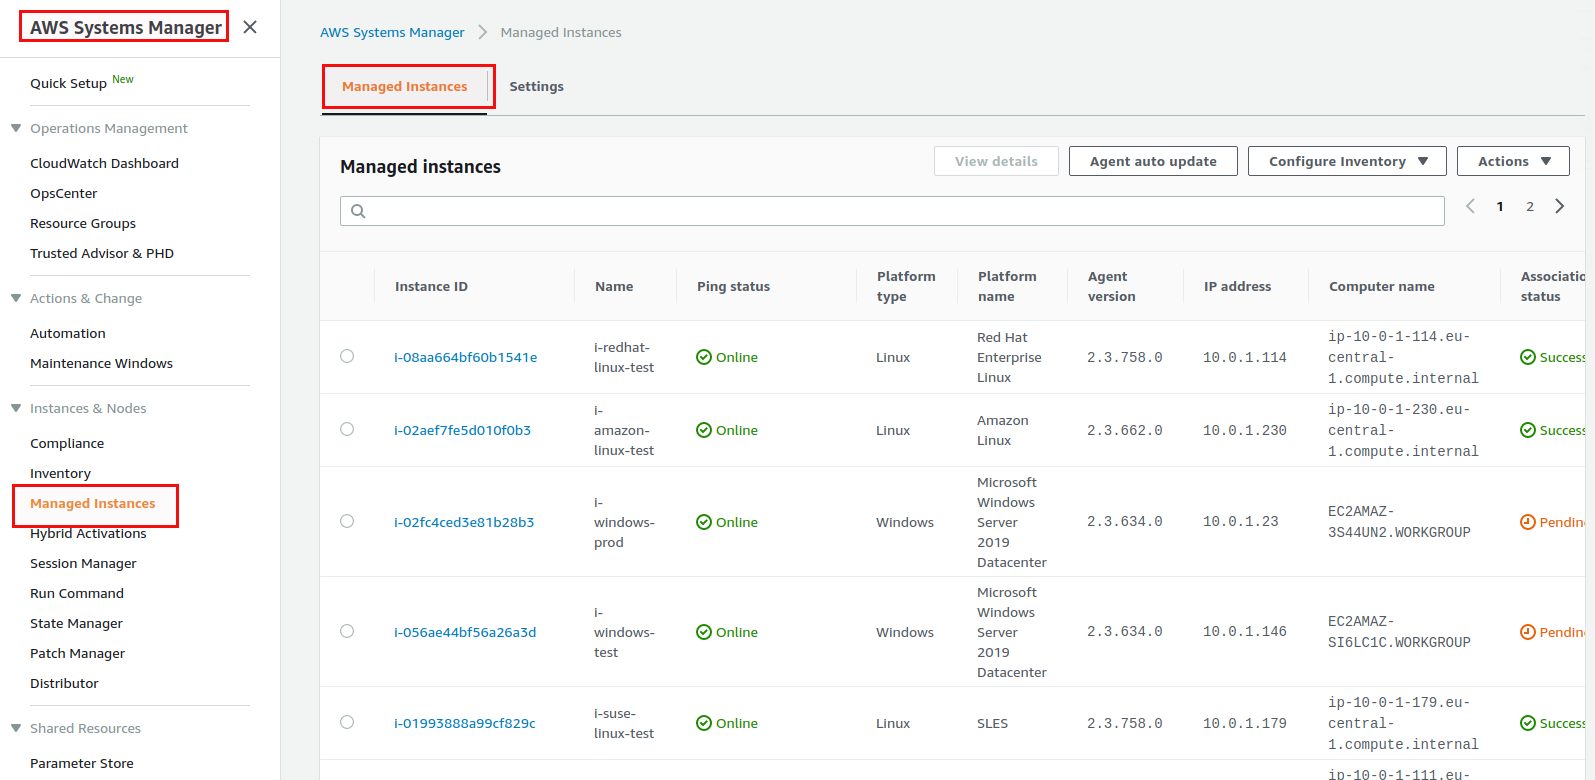
Task: Go to next page arrow
Action: [x=1560, y=206]
